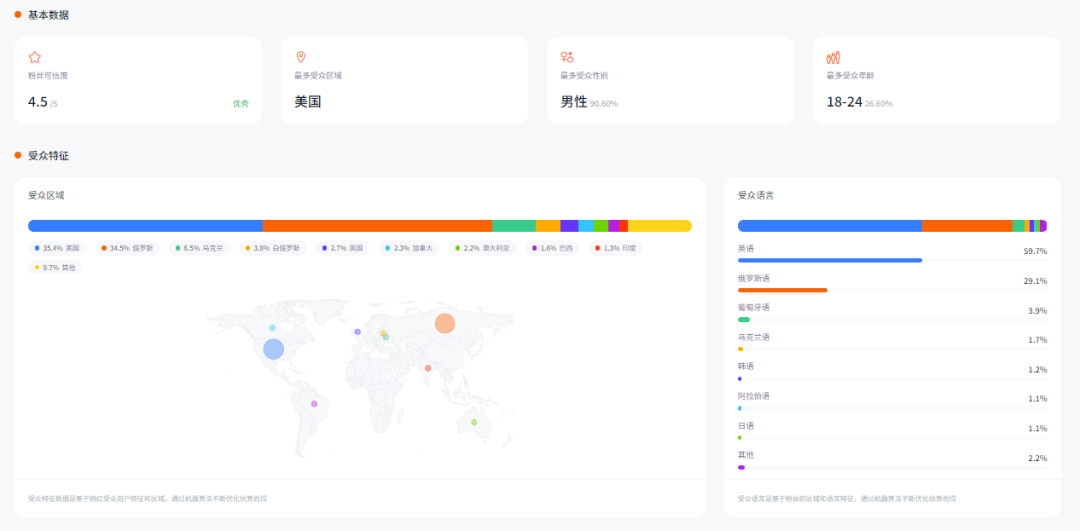
Task: Click the 受众语言 card title
Action: point(756,196)
